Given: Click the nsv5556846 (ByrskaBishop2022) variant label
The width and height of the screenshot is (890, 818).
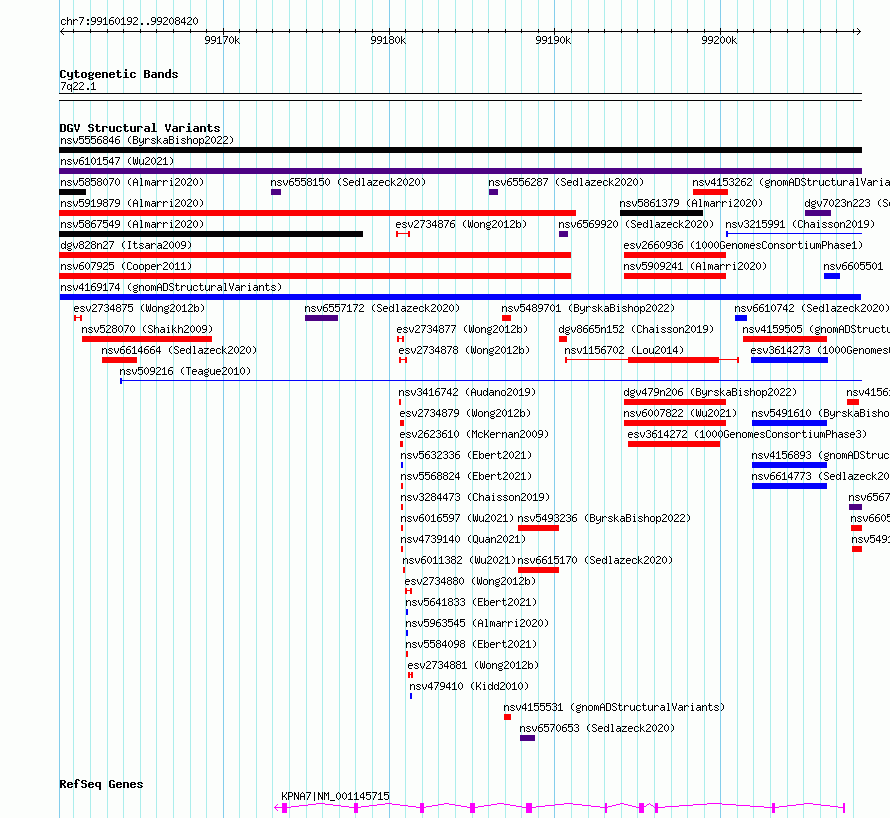Looking at the screenshot, I should click(147, 140).
